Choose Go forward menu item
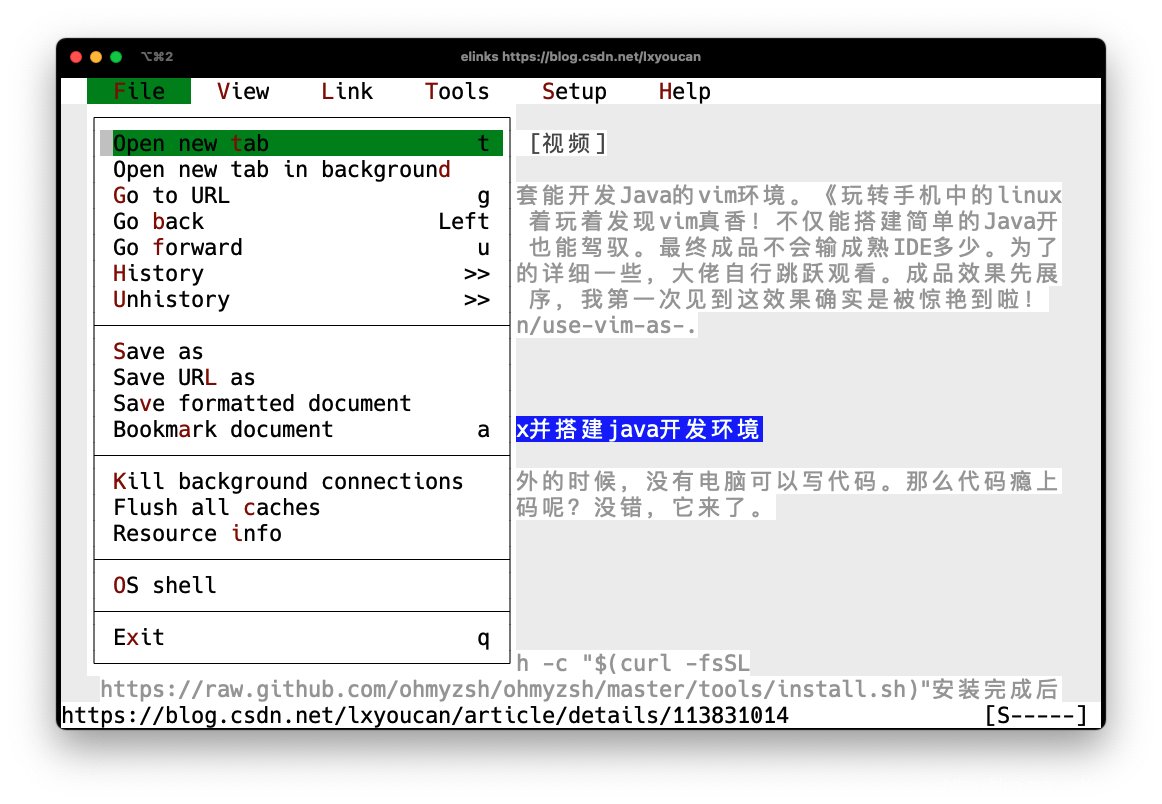Screen dimensions: 1162x804 pos(302,247)
